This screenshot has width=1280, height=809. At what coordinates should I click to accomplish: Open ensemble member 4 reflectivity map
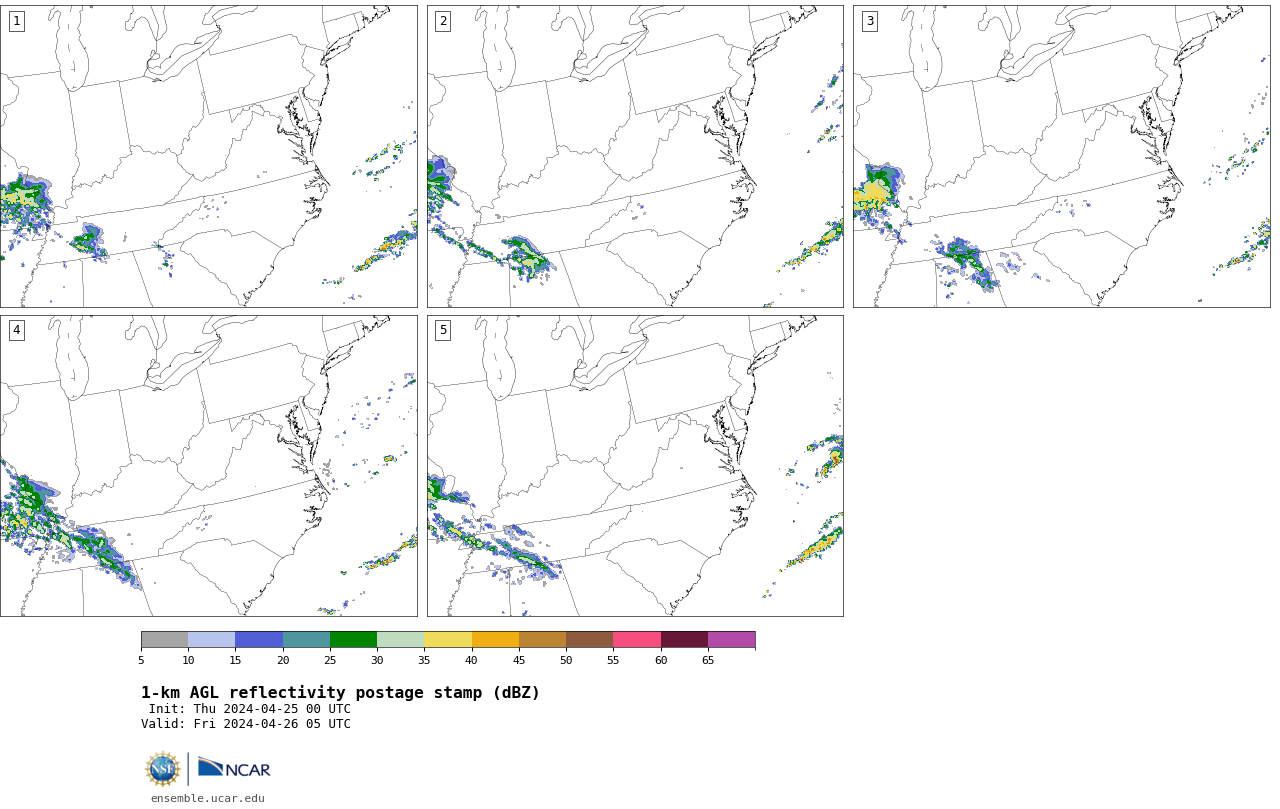[x=208, y=466]
